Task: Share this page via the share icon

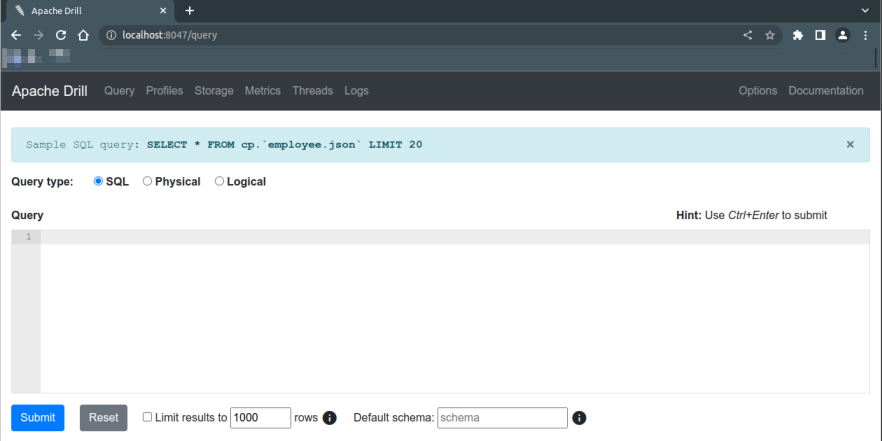Action: point(747,35)
